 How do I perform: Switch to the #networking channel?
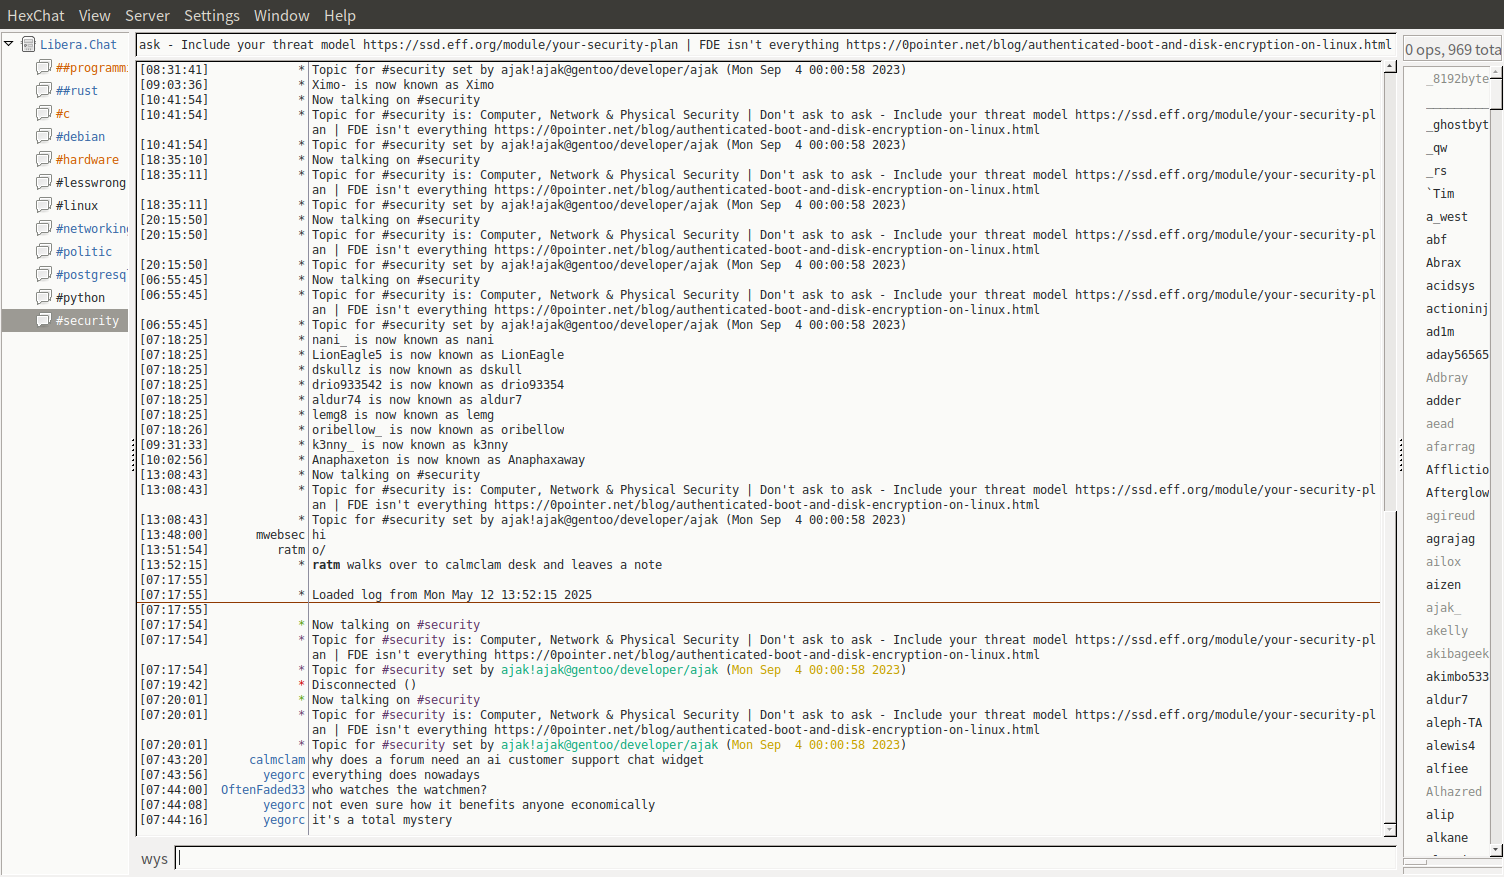(x=91, y=228)
